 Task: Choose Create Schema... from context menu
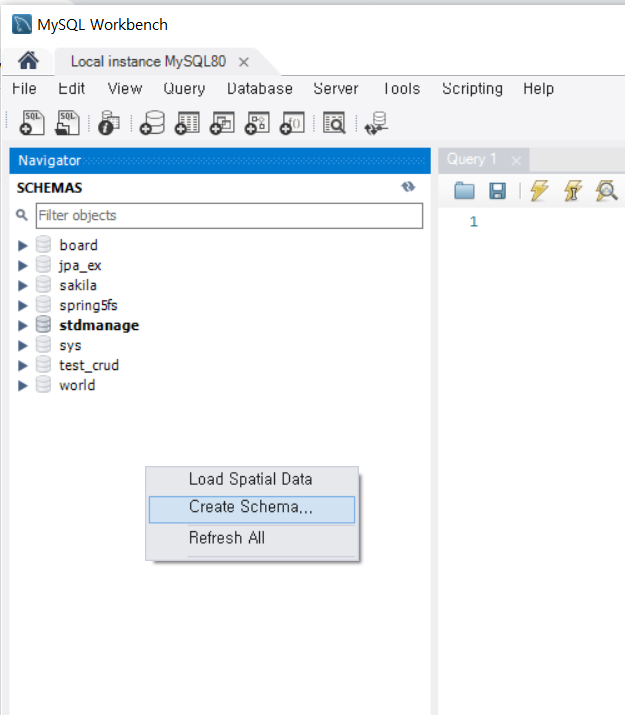tap(252, 509)
